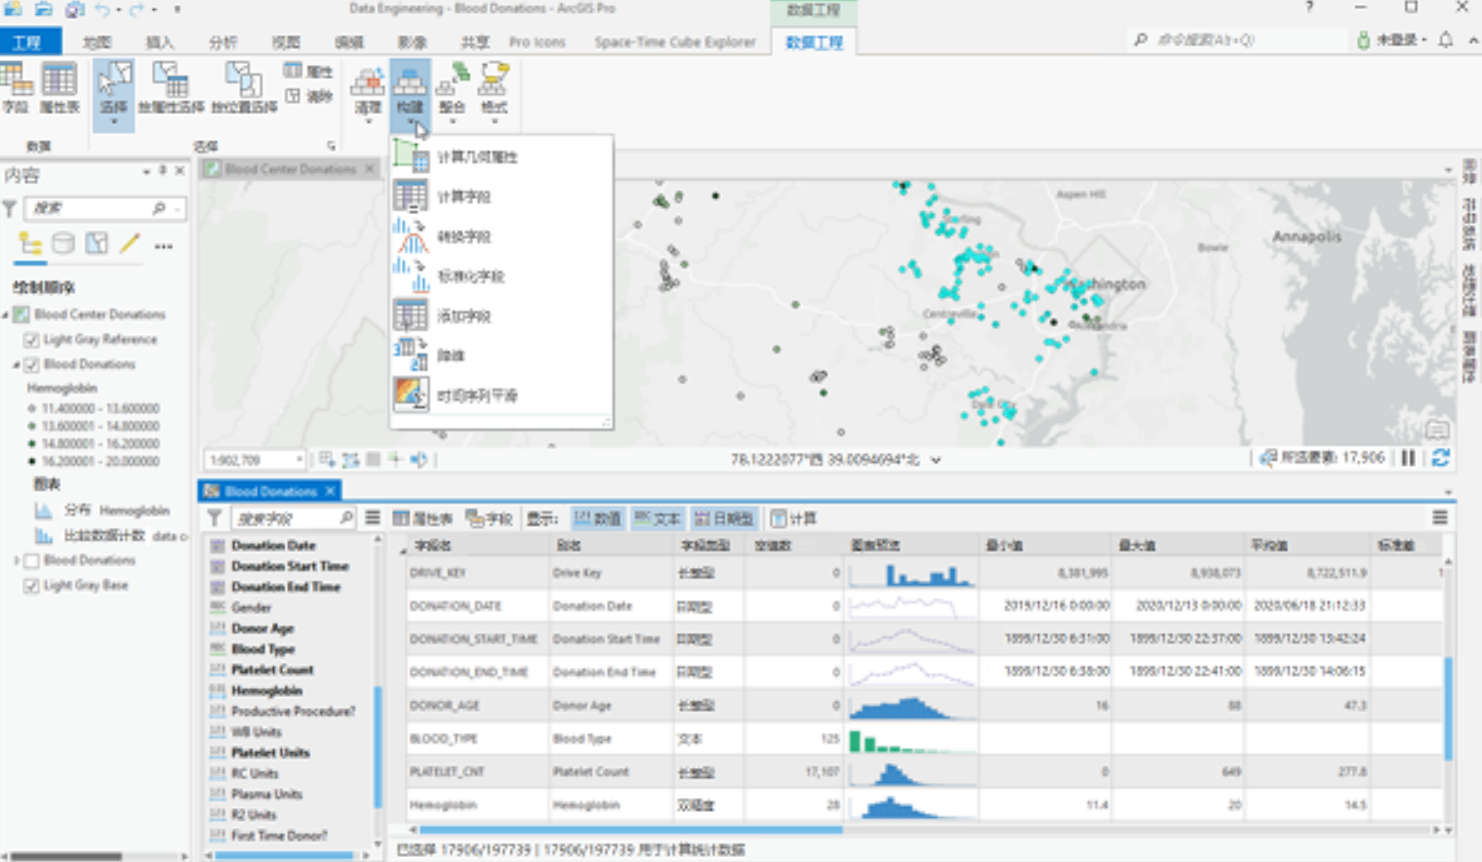1482x862 pixels.
Task: Click the undo arrow in title bar
Action: click(102, 9)
